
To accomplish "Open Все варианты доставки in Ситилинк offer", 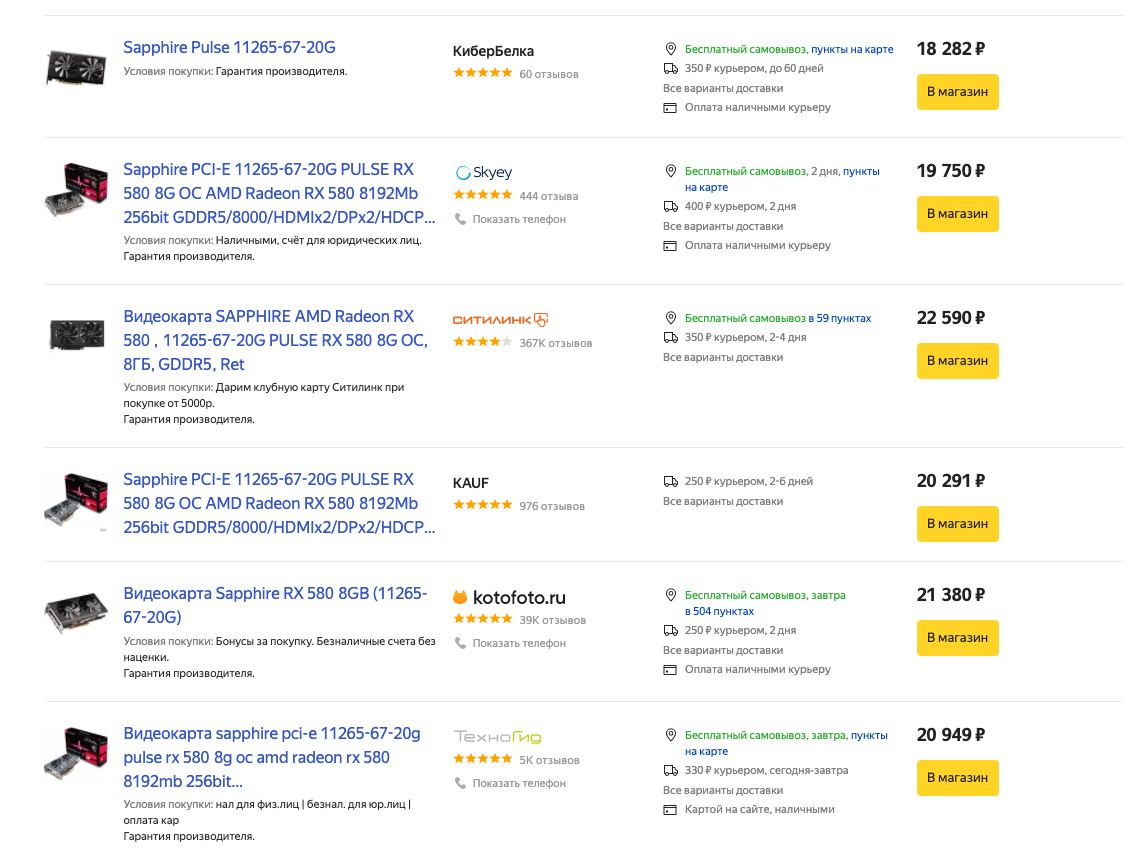I will [723, 357].
